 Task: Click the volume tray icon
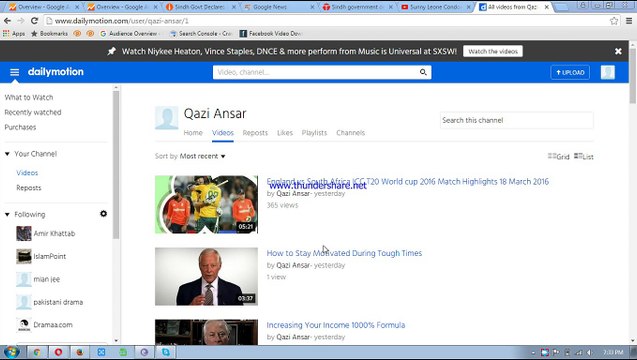coord(589,352)
